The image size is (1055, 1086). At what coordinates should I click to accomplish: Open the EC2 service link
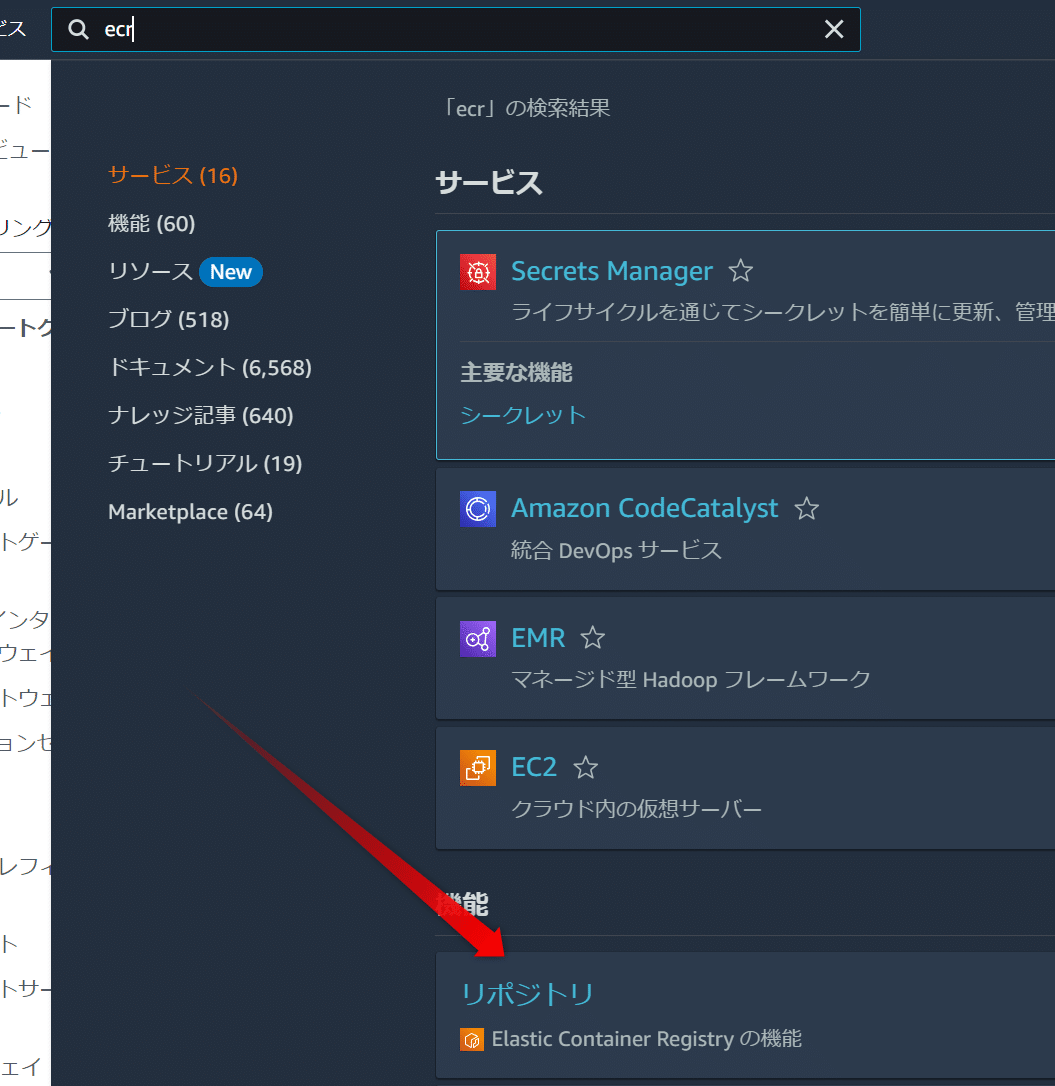(533, 767)
